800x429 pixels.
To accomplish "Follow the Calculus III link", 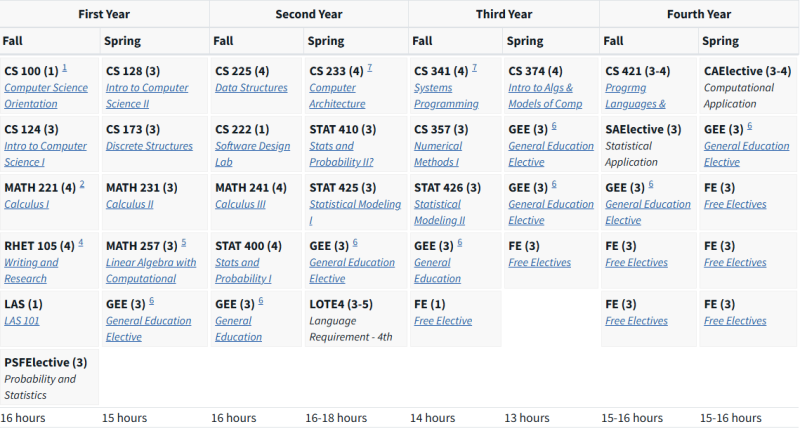I will pos(240,204).
